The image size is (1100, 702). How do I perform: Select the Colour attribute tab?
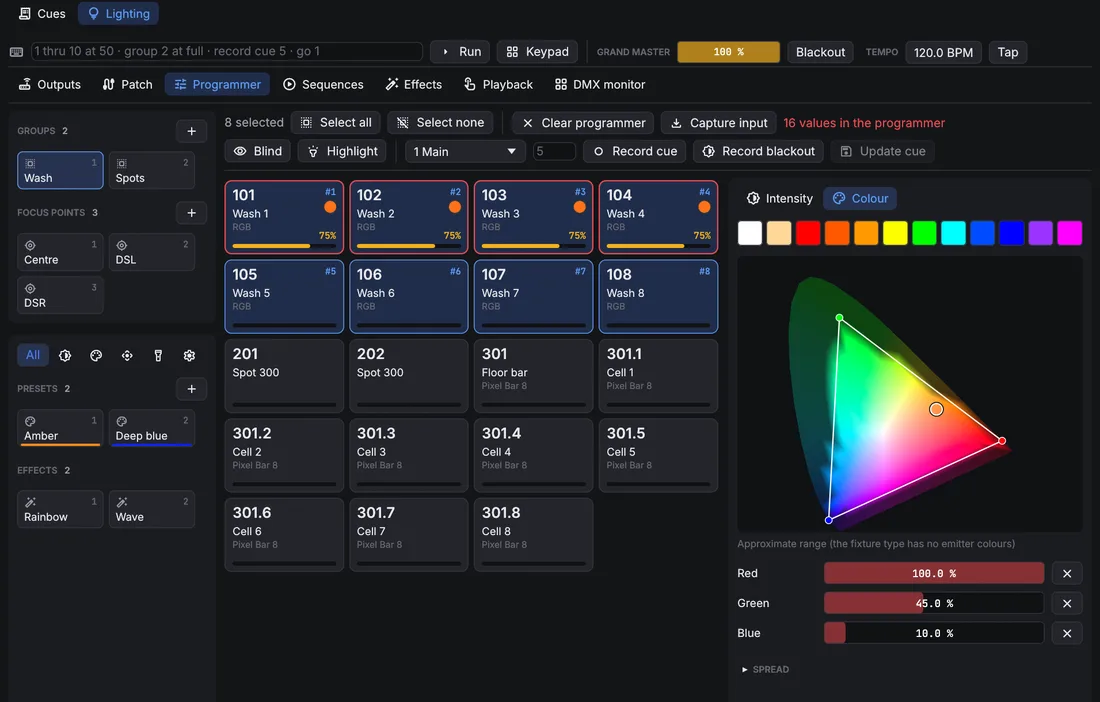coord(860,198)
